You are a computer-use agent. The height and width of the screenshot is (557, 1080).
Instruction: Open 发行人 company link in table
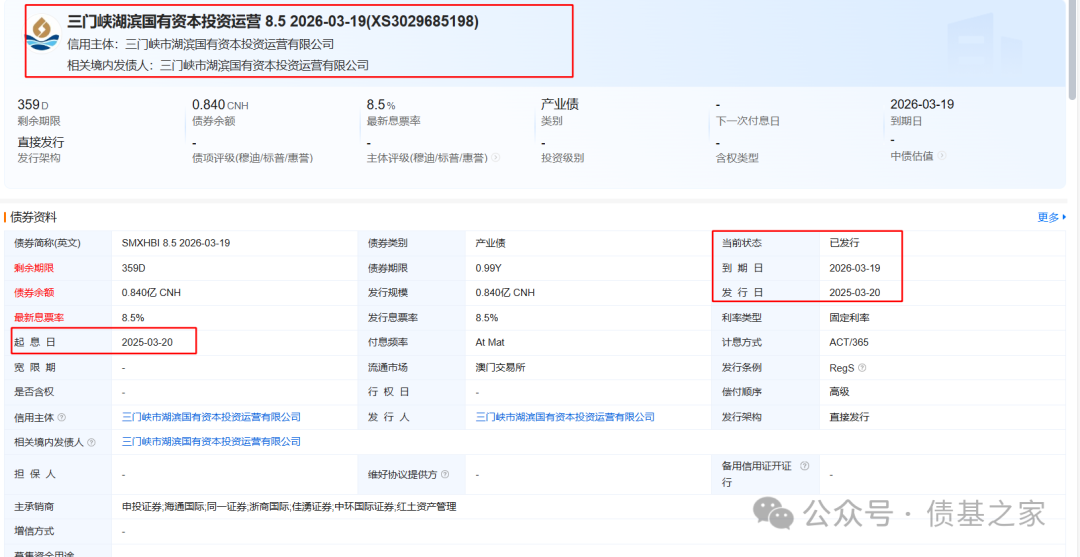[x=565, y=417]
